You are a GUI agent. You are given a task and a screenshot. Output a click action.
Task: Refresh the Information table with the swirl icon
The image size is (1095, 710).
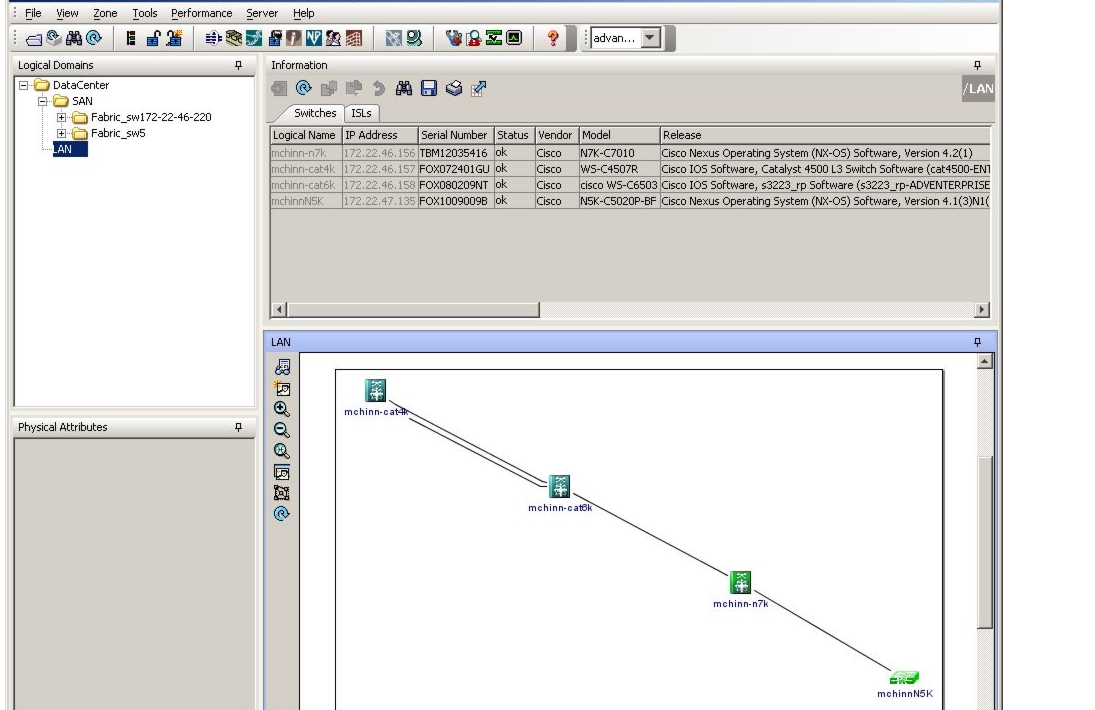point(303,88)
